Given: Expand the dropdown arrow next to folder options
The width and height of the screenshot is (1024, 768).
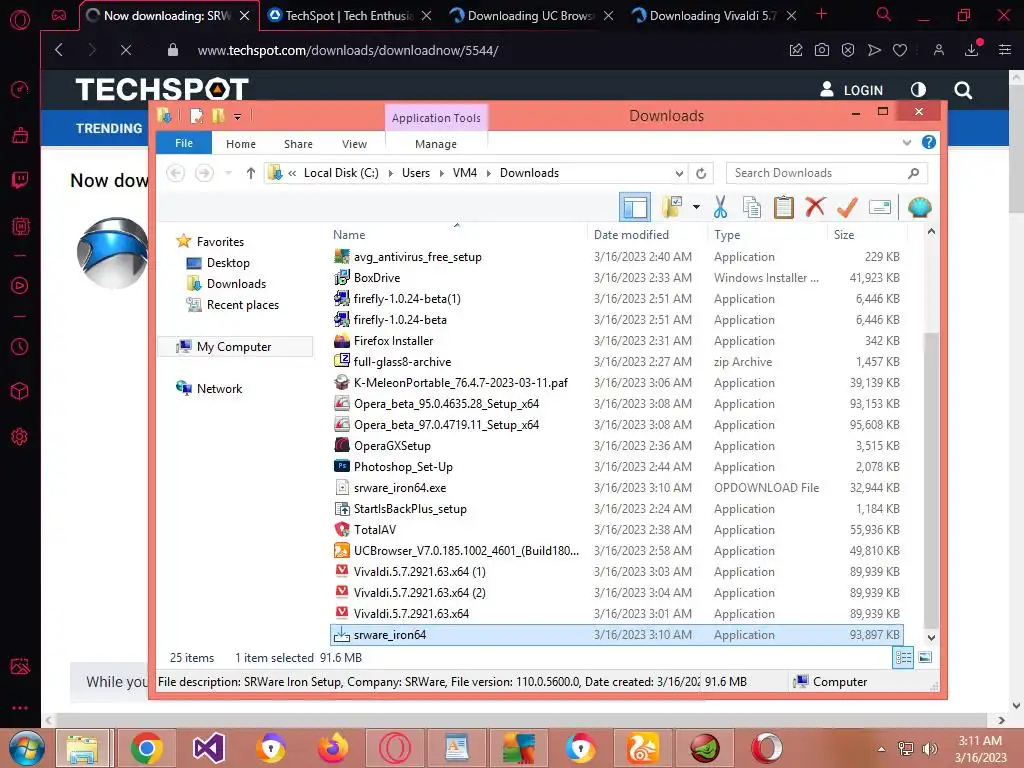Looking at the screenshot, I should coord(696,208).
